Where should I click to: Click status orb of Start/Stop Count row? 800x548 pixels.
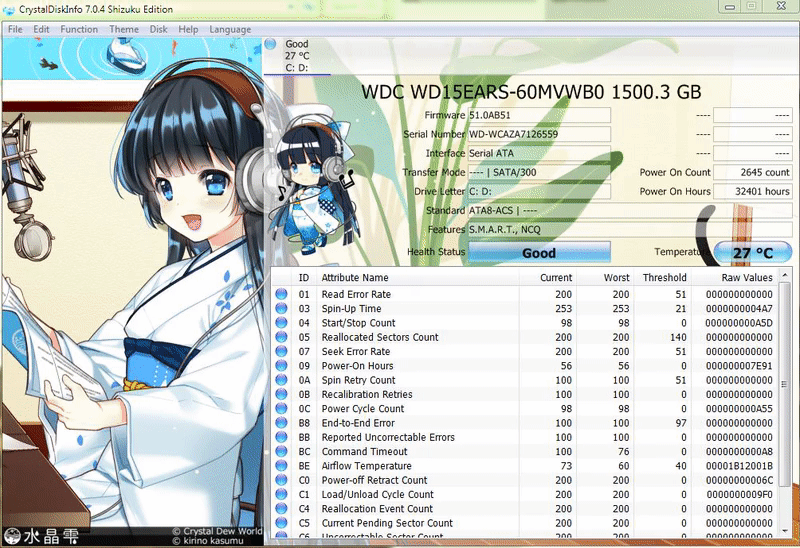tap(281, 322)
